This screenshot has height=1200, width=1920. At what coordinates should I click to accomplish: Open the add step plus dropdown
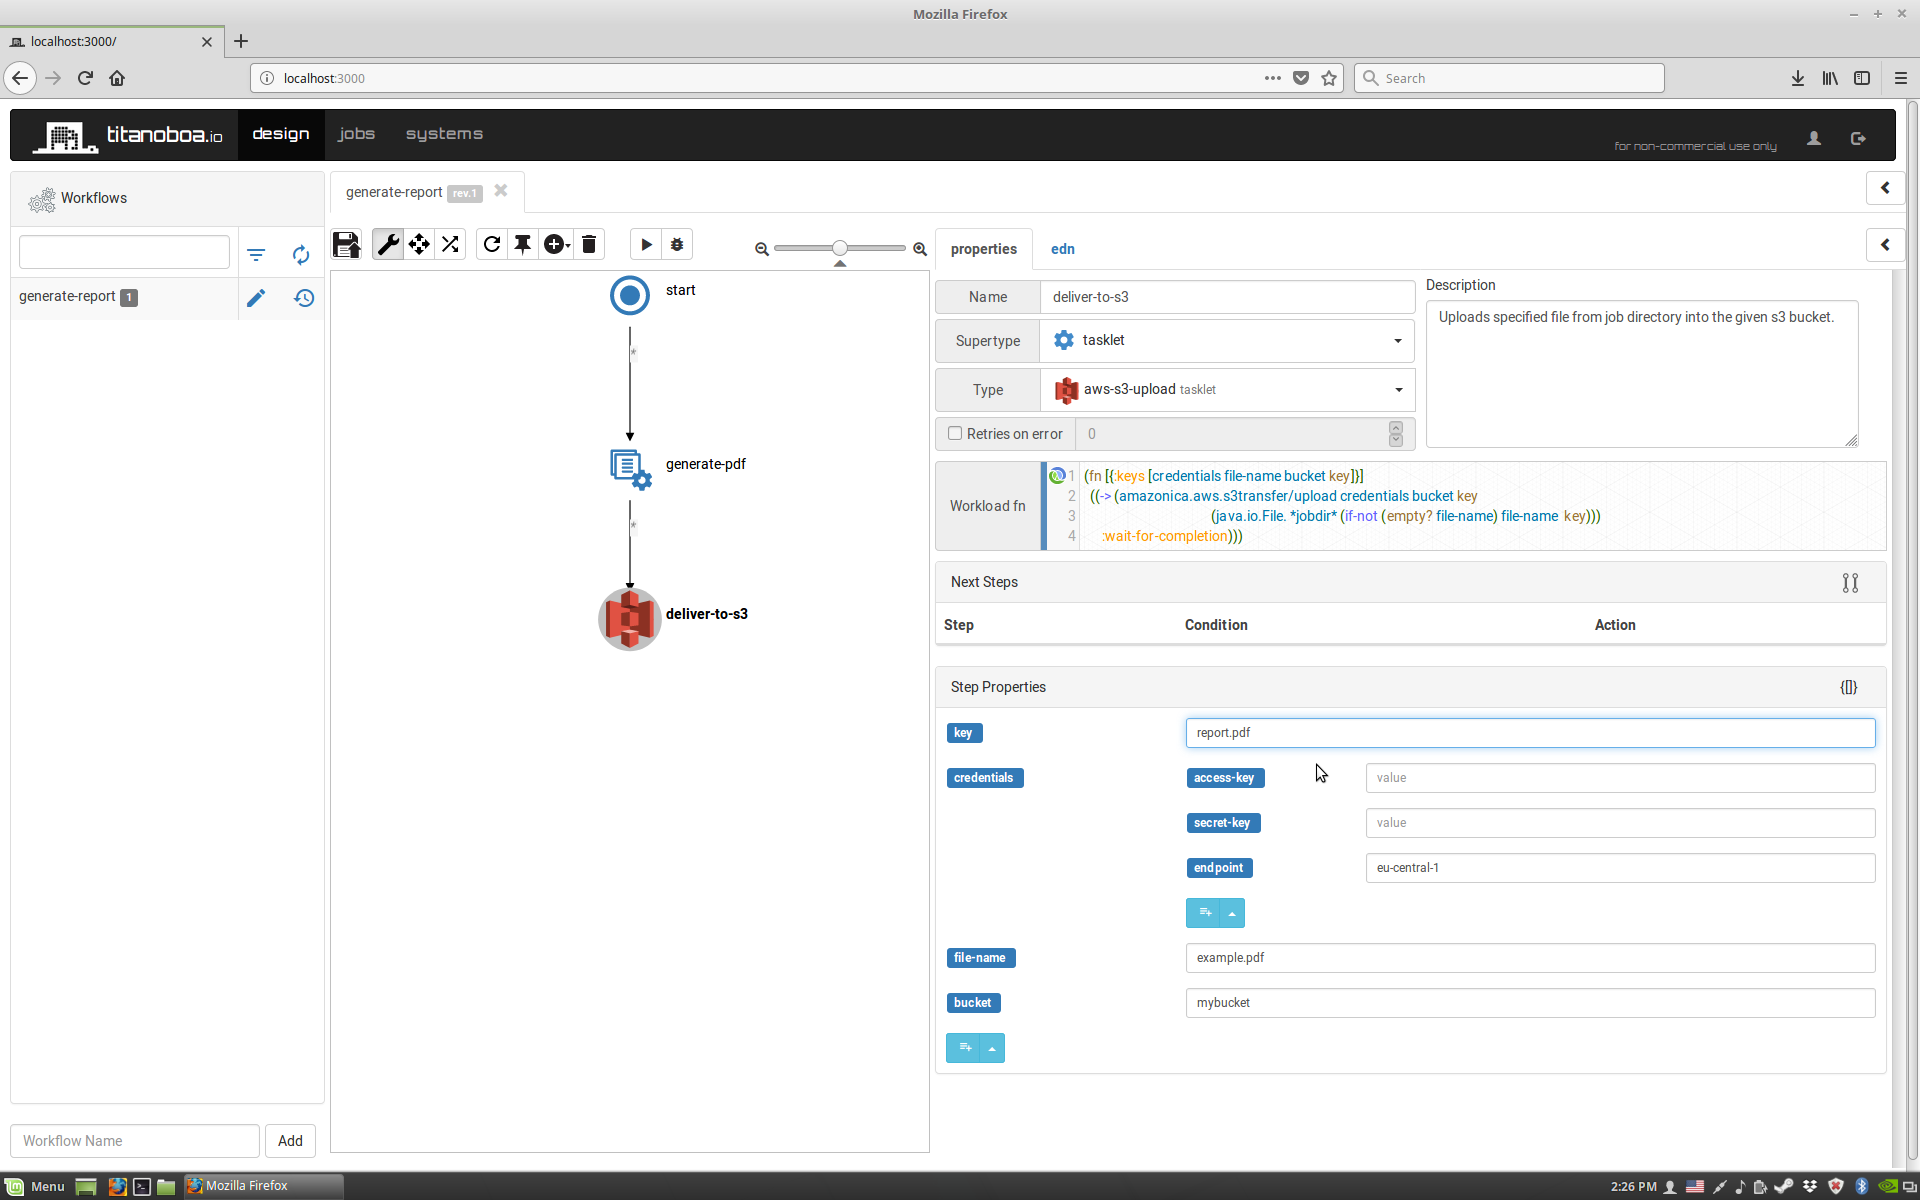point(556,244)
